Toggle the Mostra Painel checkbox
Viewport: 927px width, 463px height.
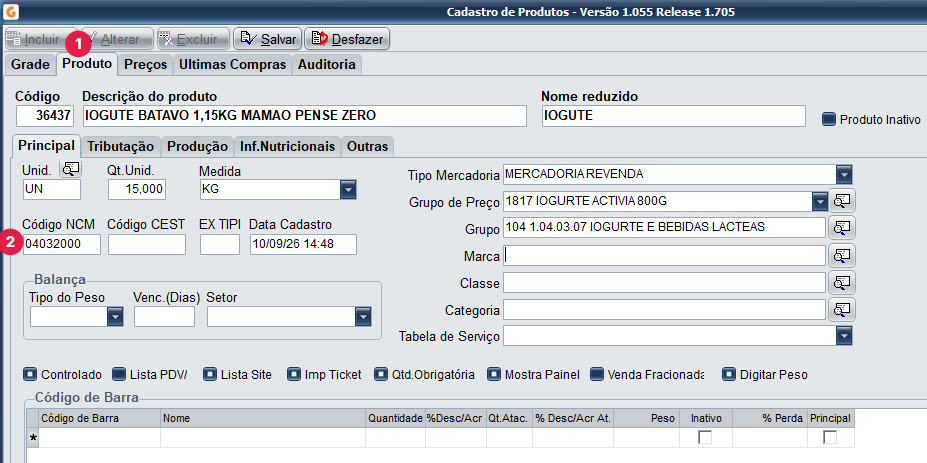coord(494,374)
